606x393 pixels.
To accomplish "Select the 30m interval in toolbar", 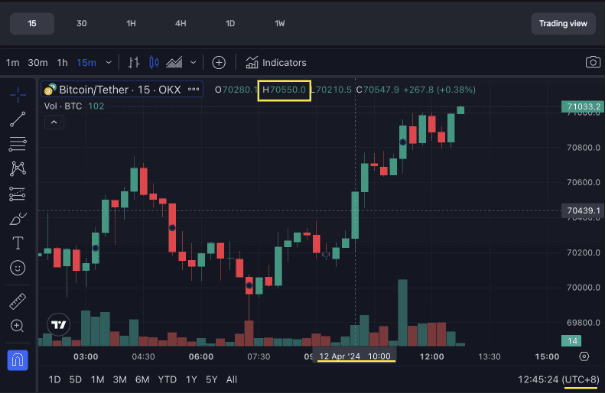I will tap(37, 62).
